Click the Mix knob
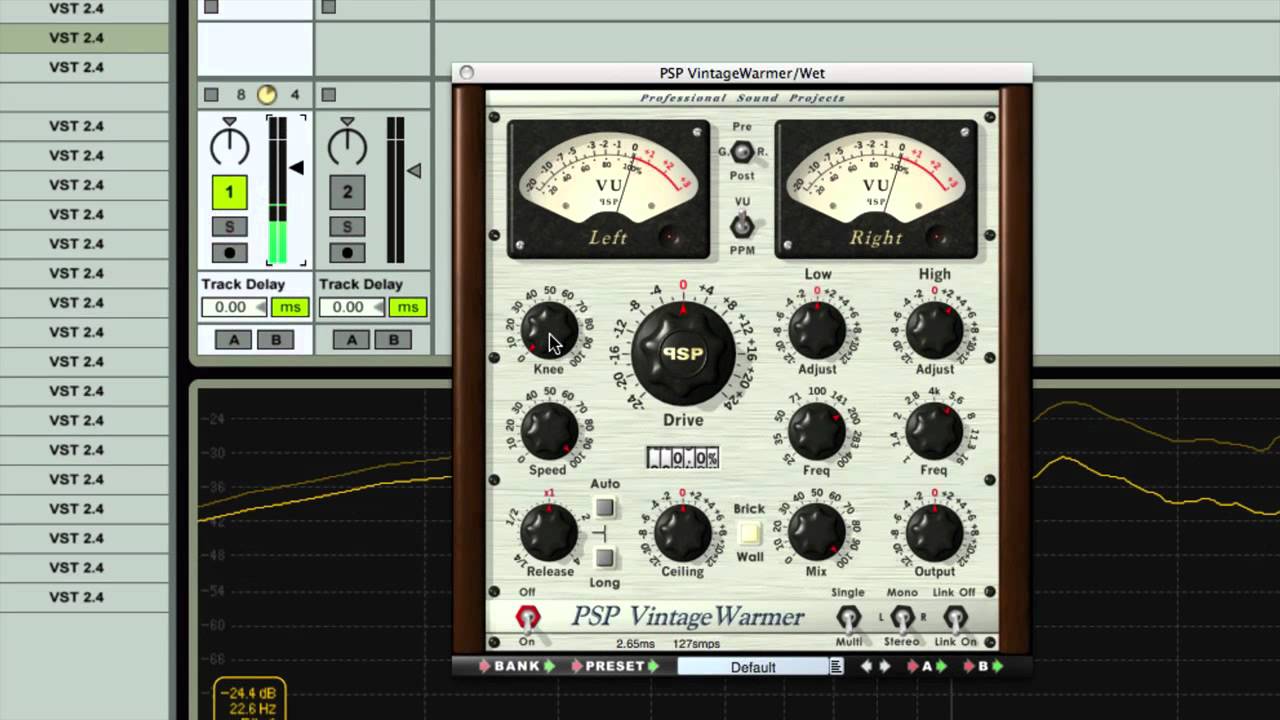This screenshot has width=1280, height=720. tap(817, 532)
